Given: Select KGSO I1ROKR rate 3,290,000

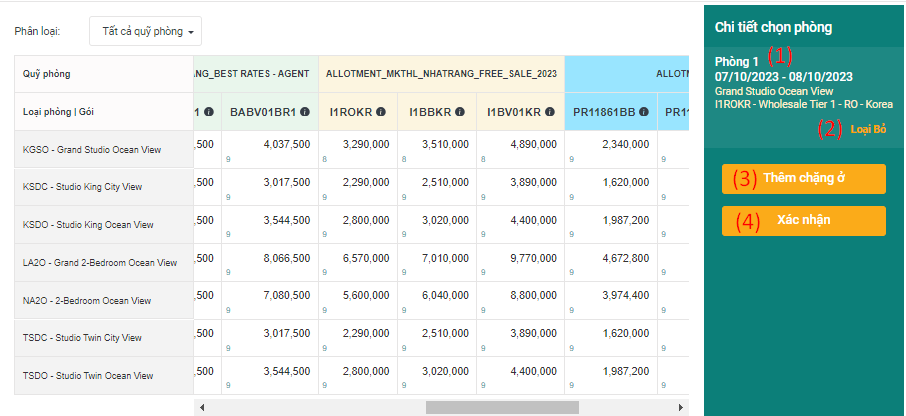Looking at the screenshot, I should (358, 145).
